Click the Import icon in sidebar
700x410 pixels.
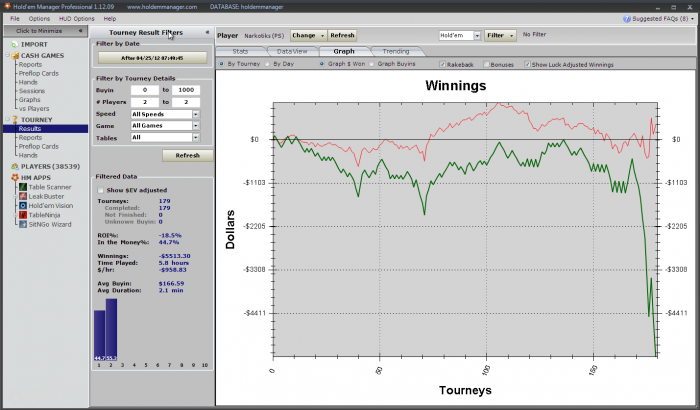point(15,44)
